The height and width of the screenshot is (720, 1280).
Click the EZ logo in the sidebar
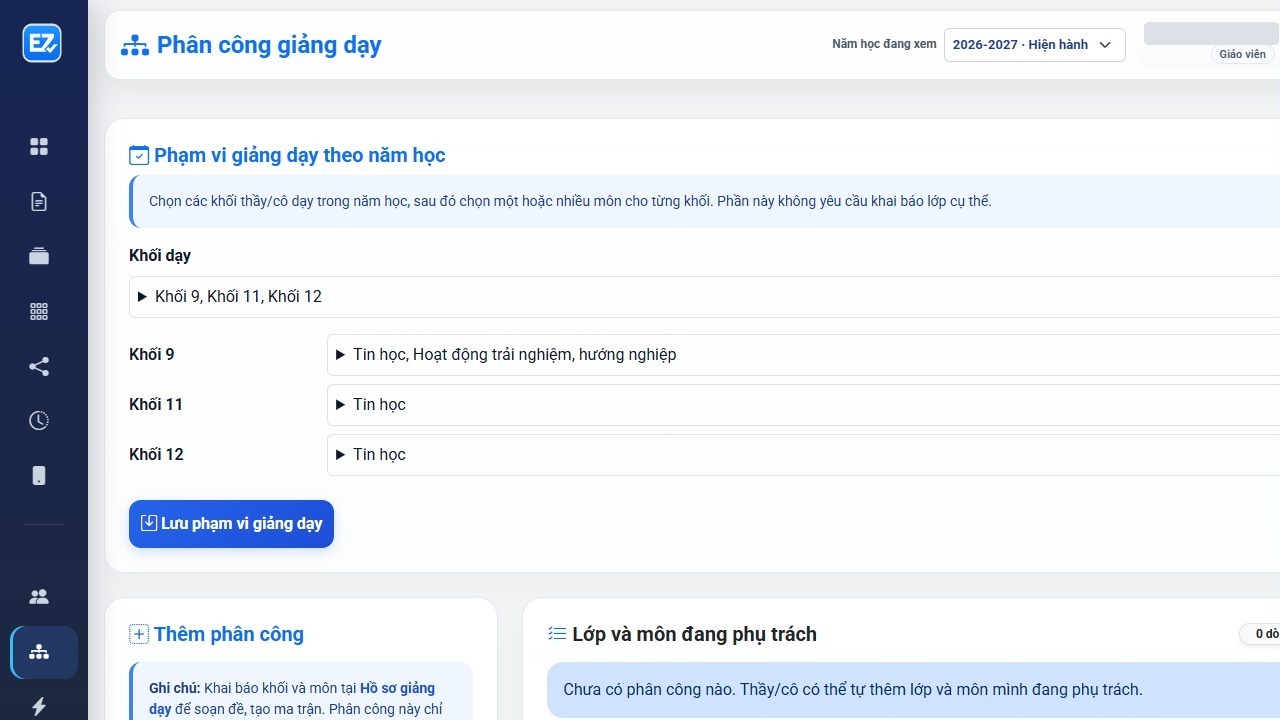point(42,43)
